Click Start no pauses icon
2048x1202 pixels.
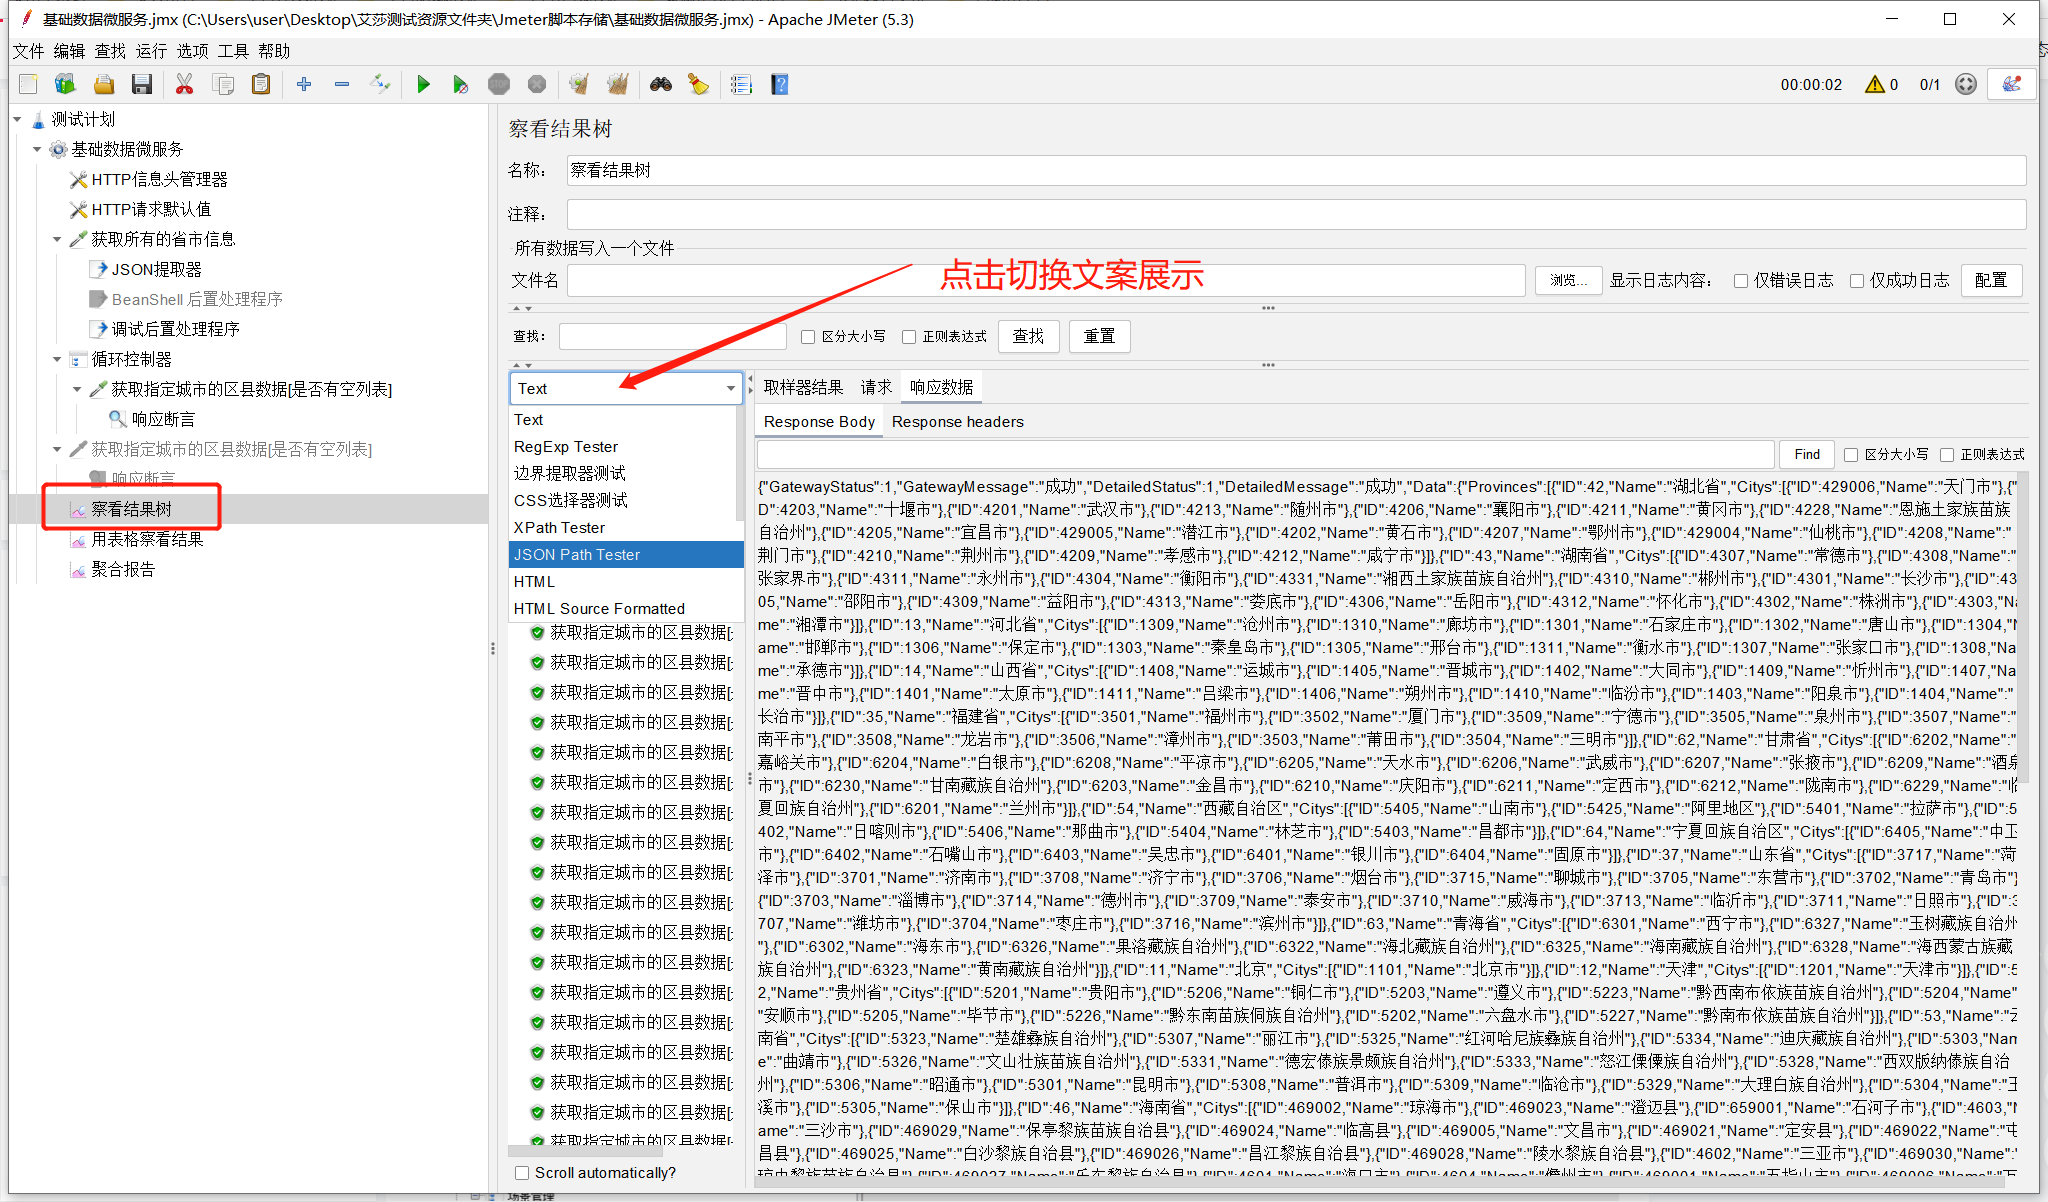[x=460, y=85]
